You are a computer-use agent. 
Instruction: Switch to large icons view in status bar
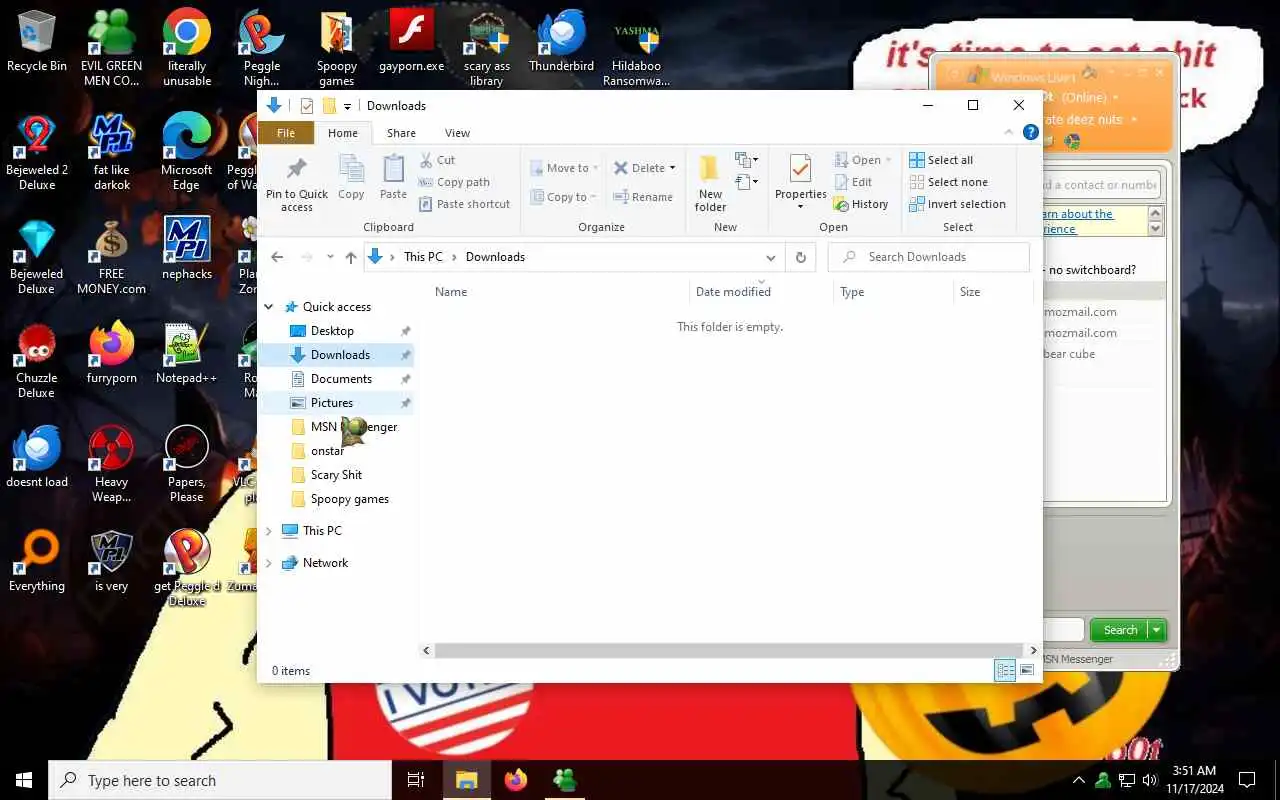click(1027, 671)
